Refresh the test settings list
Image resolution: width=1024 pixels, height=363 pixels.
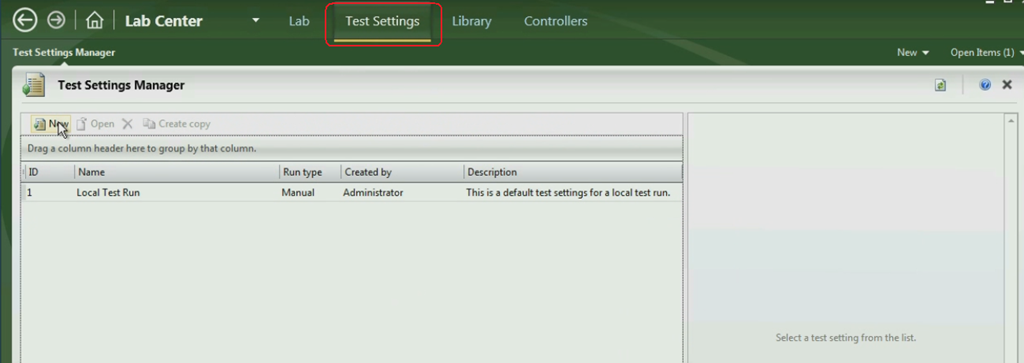[x=940, y=85]
